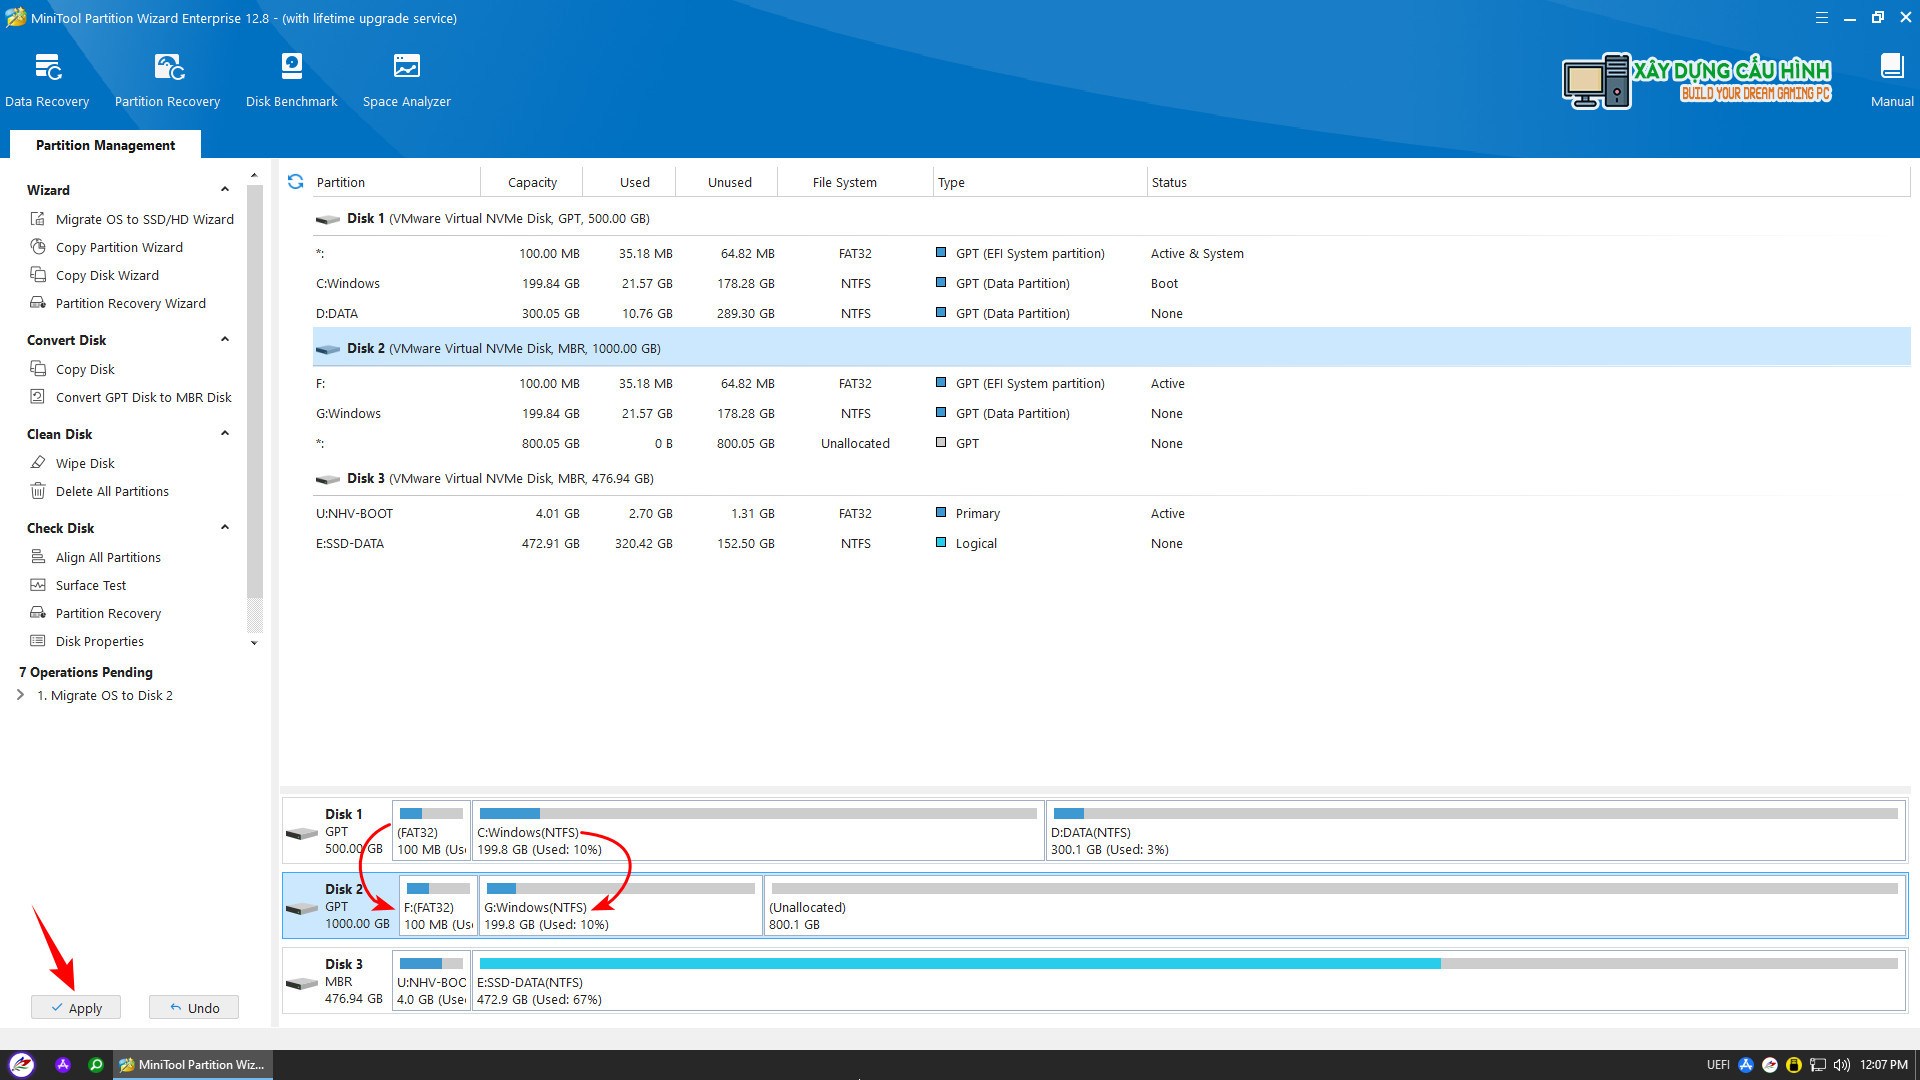Collapse the Convert Disk section

225,340
